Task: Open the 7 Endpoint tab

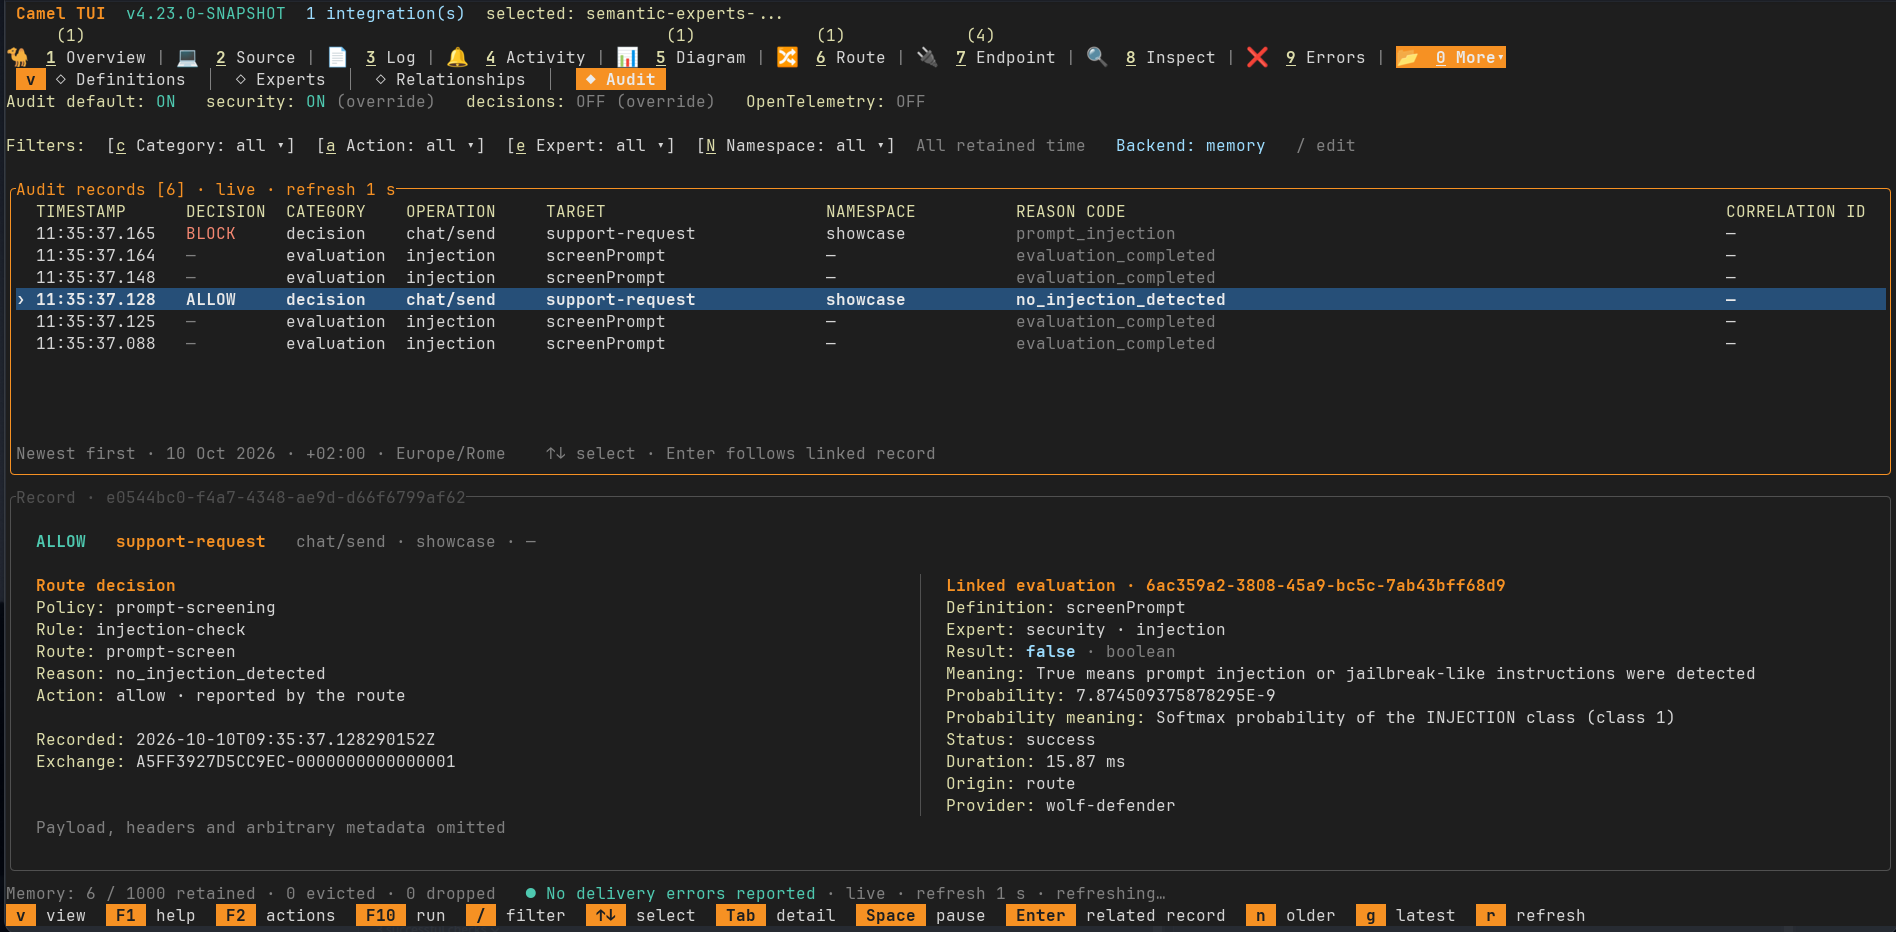Action: [x=1006, y=57]
